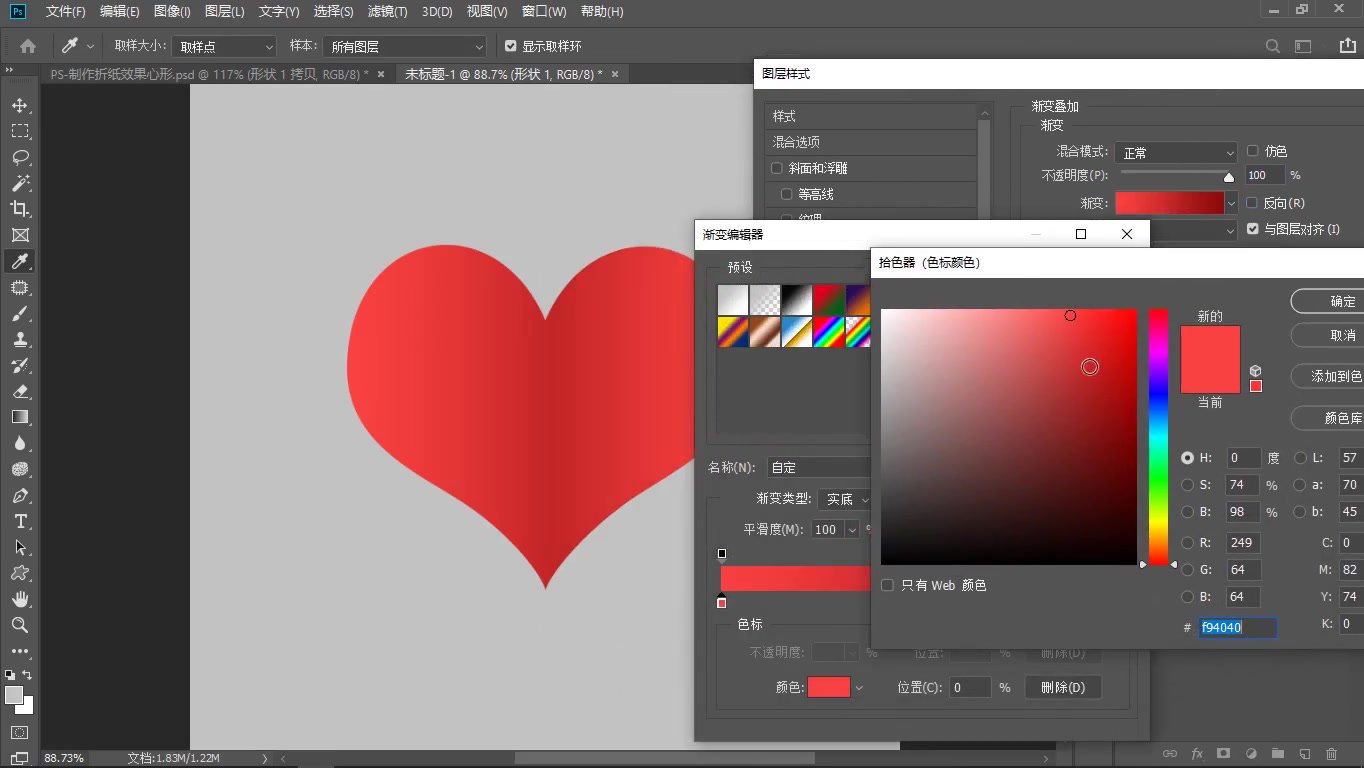1364x768 pixels.
Task: Toggle the 与图层对齐 checkbox
Action: (x=1253, y=229)
